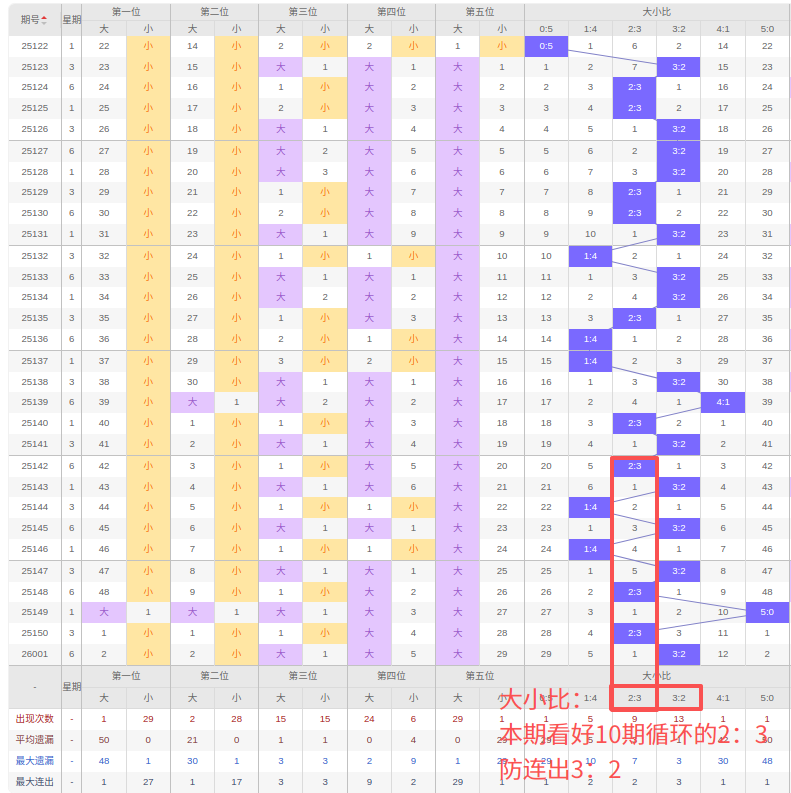Click the 2:3 label in red outlined box

635,698
